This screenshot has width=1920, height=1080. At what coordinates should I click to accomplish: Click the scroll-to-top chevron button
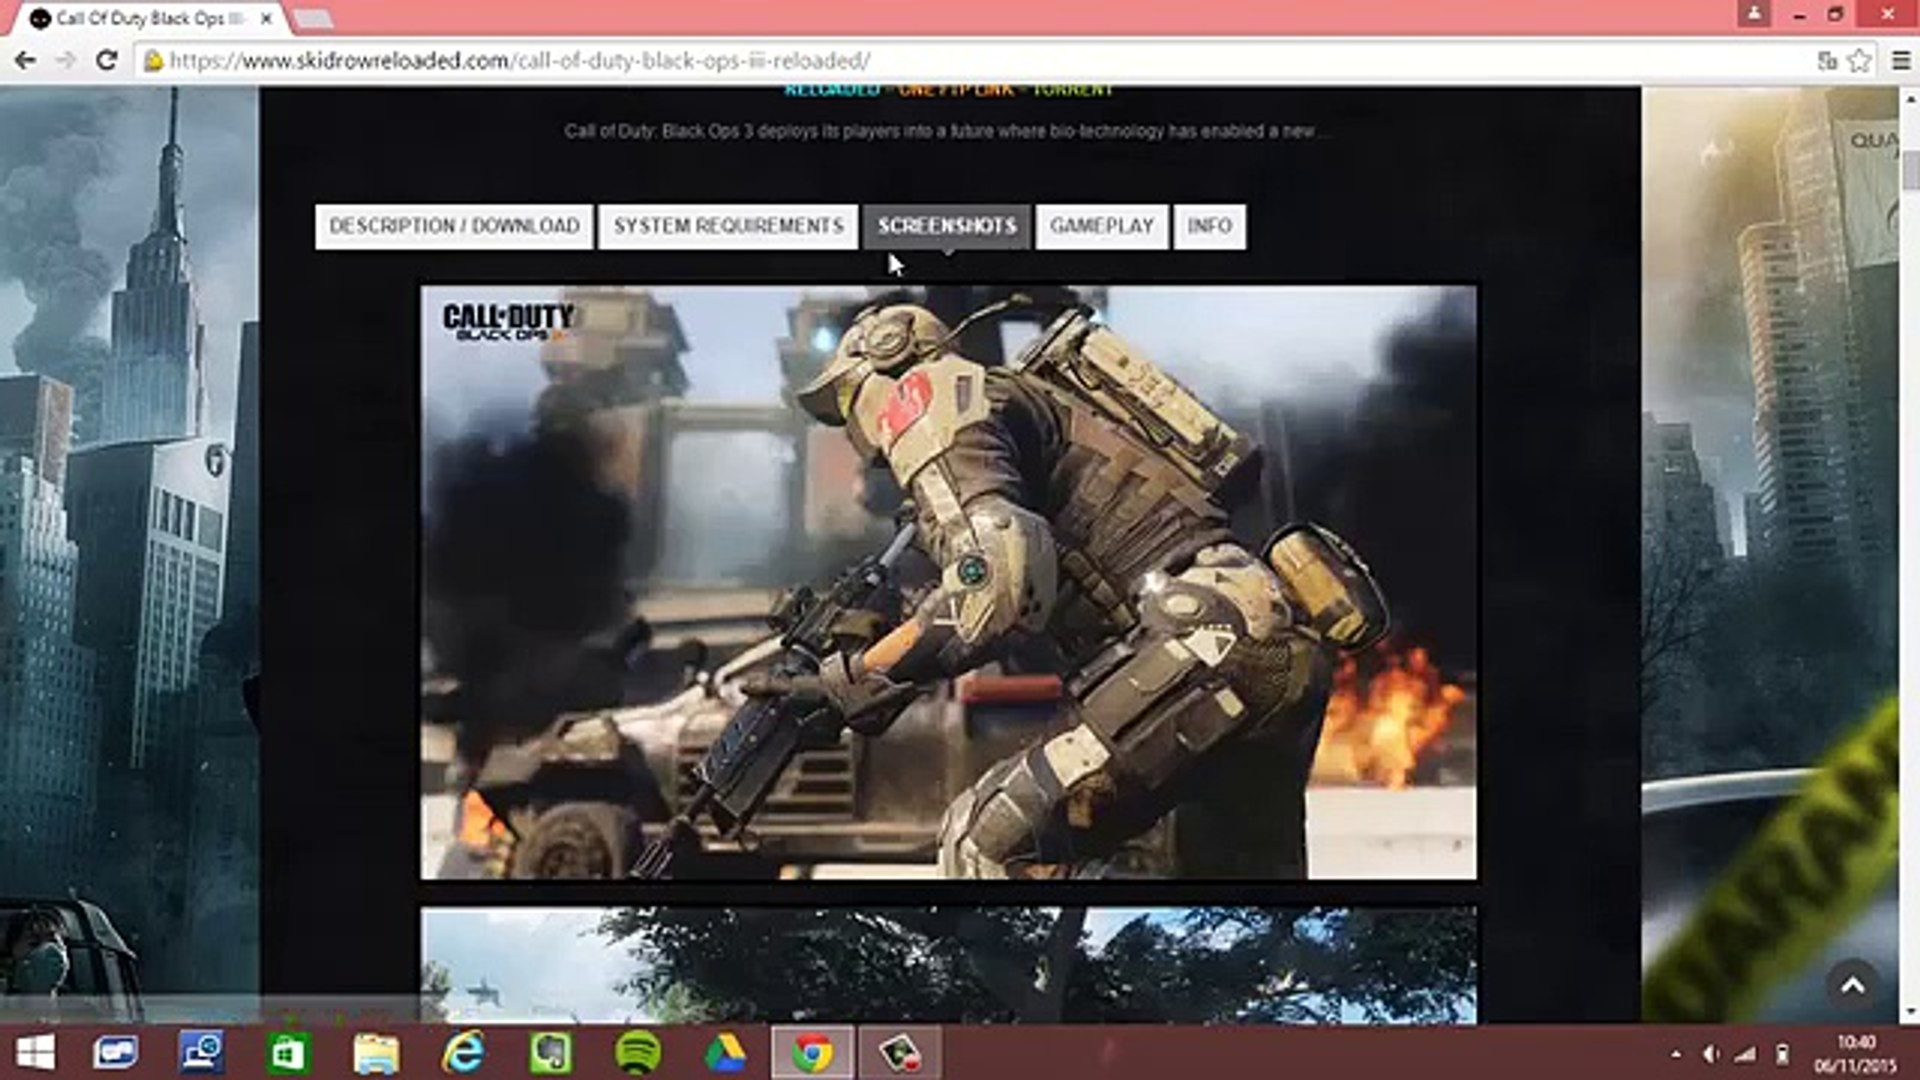[1852, 986]
